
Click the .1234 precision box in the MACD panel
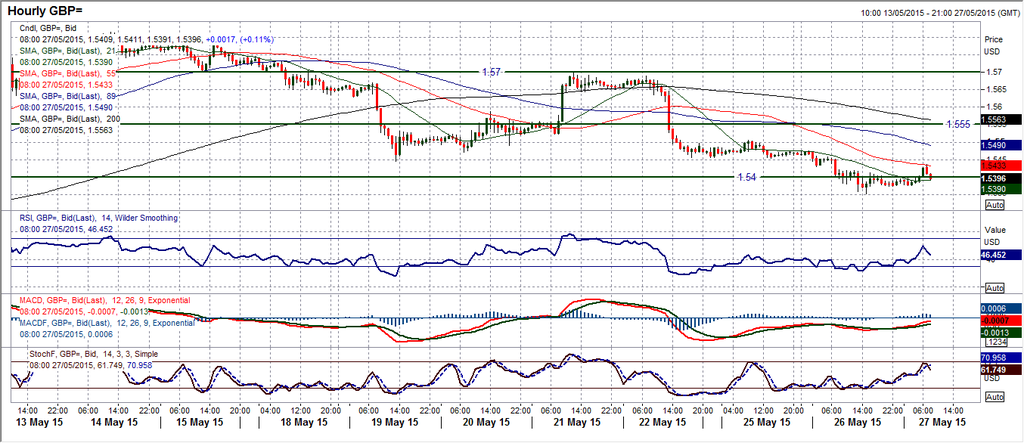(995, 344)
